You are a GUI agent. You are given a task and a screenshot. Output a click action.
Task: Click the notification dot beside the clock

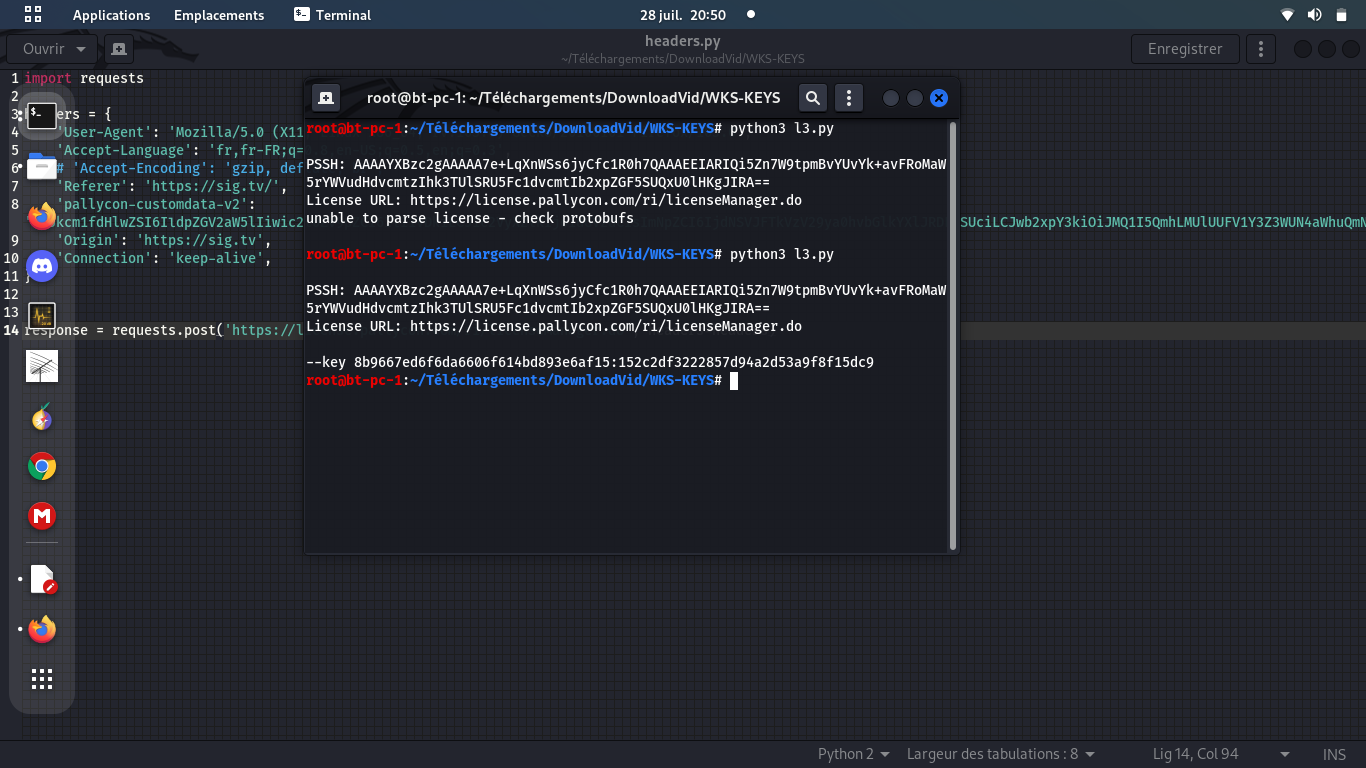coord(751,15)
